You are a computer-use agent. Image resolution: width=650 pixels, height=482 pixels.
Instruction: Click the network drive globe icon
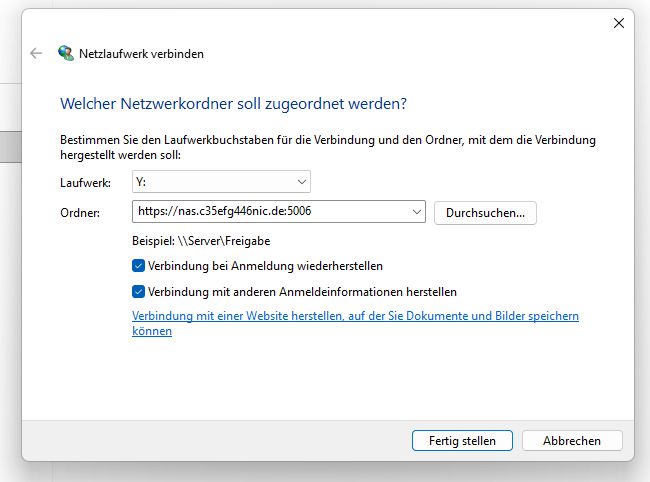point(66,53)
